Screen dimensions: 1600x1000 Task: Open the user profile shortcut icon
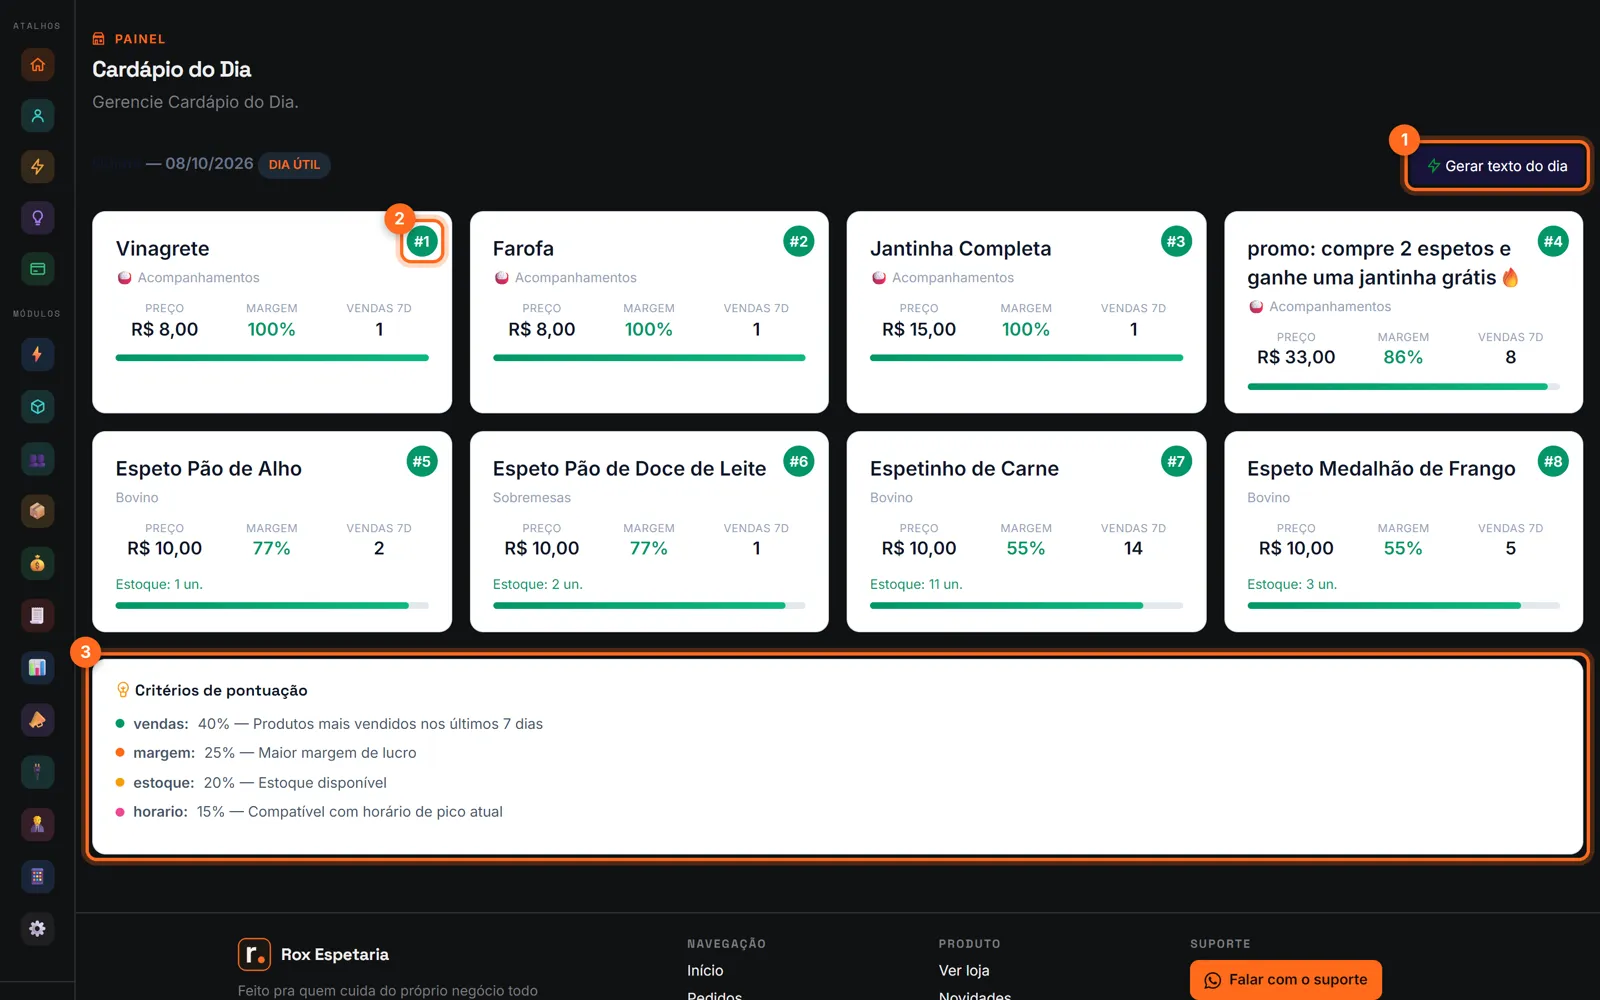point(37,116)
